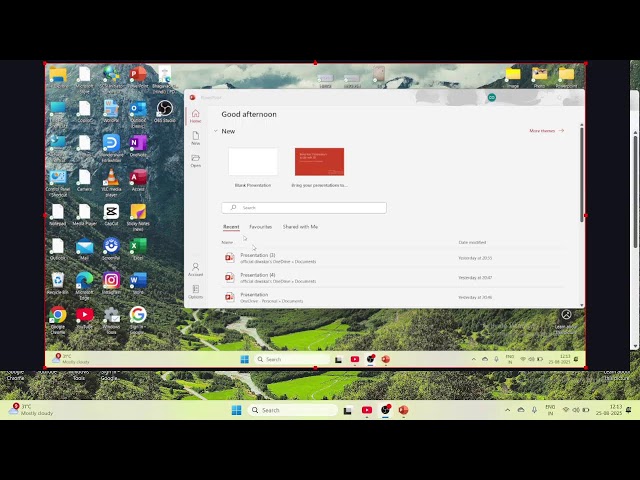Sort files by the Name column header
Viewport: 640px width, 480px height.
[x=227, y=242]
